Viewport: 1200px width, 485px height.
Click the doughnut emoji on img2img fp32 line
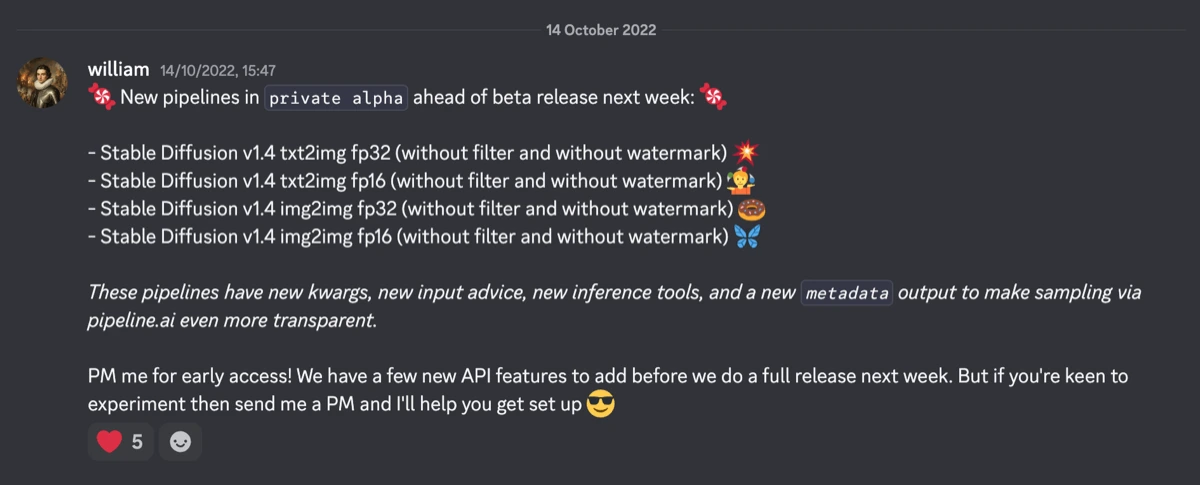tap(750, 209)
